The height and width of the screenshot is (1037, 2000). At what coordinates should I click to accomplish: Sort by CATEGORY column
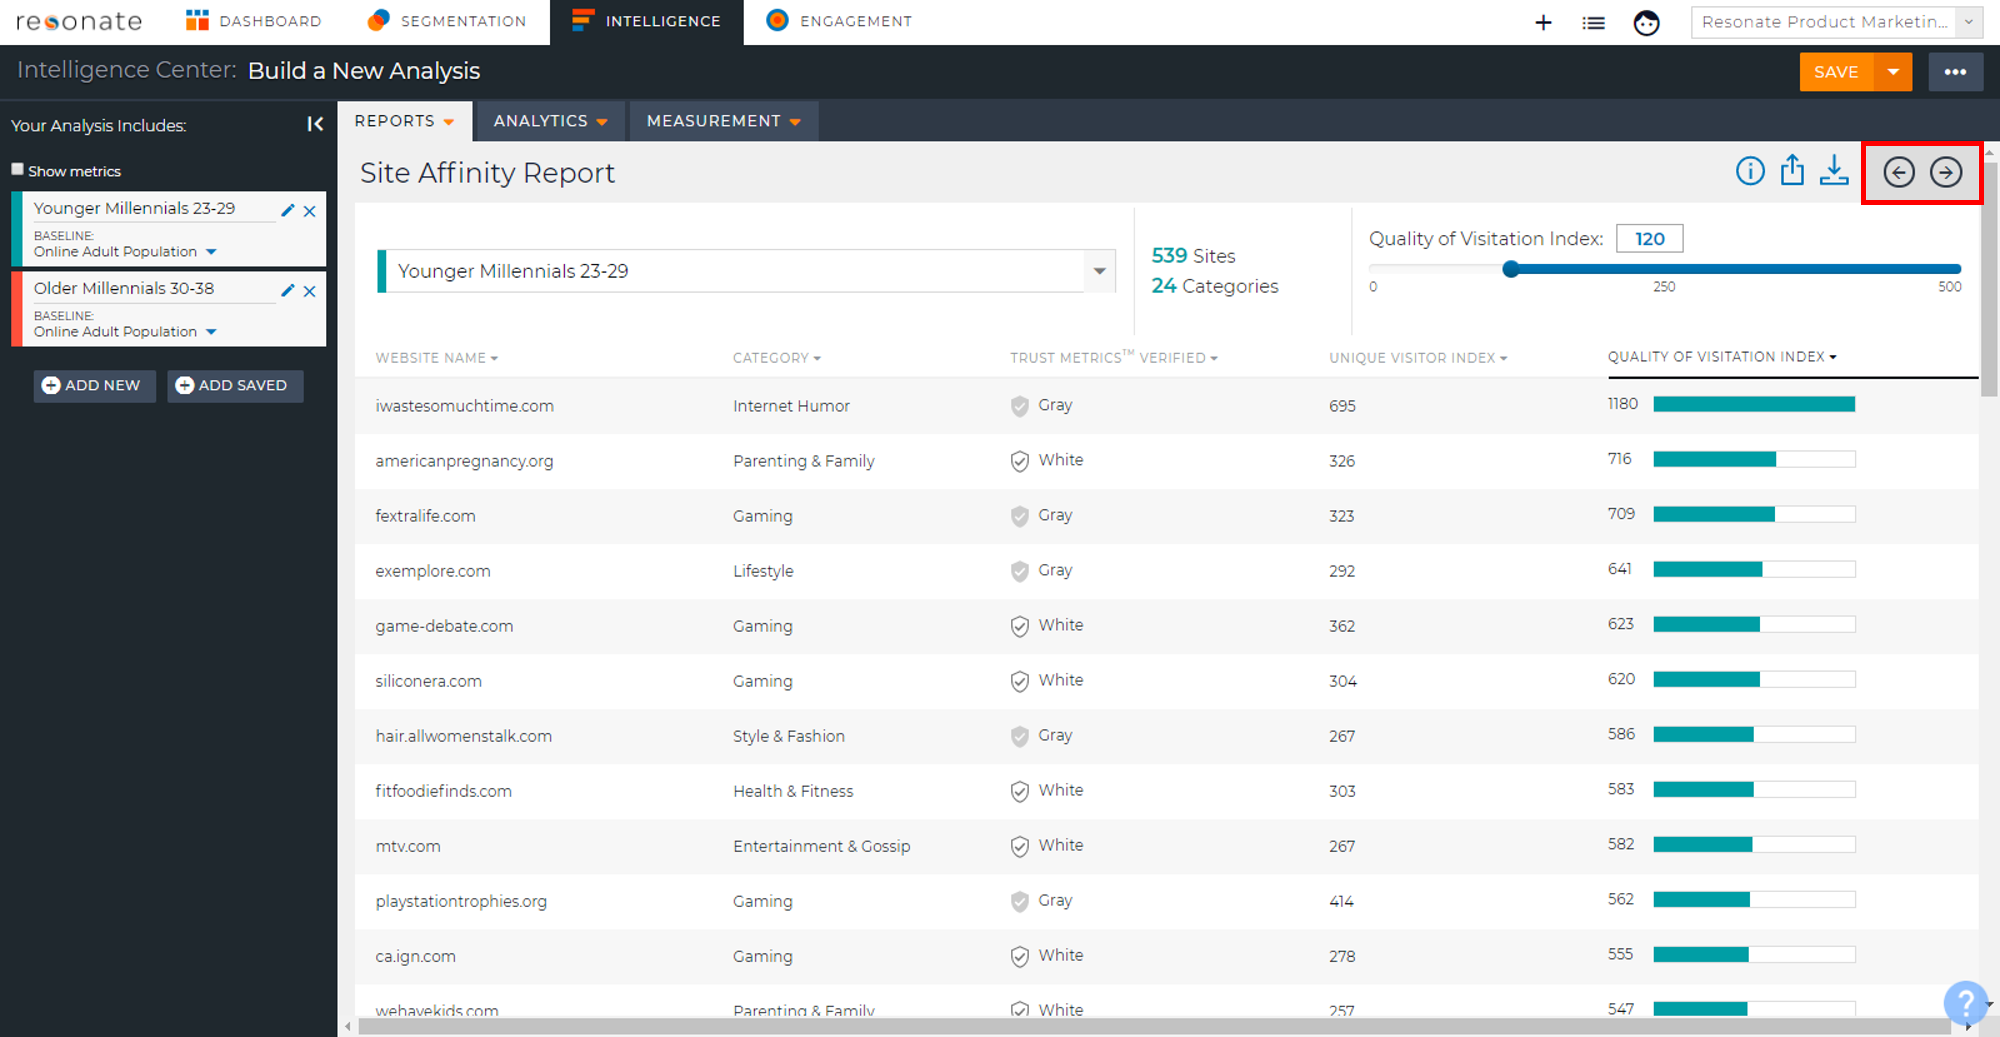776,358
